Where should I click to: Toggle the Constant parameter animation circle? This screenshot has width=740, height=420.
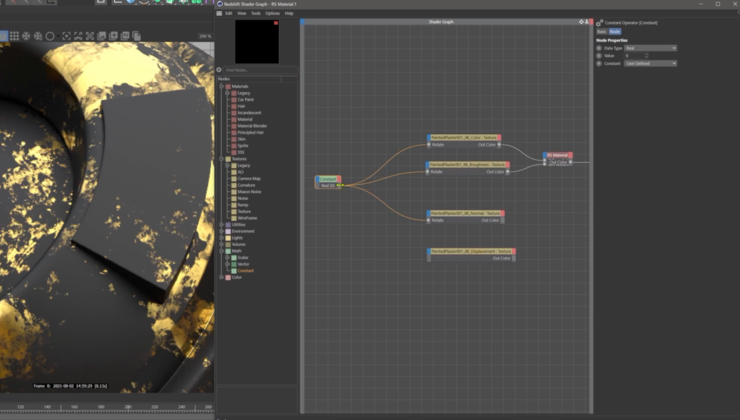[x=599, y=63]
